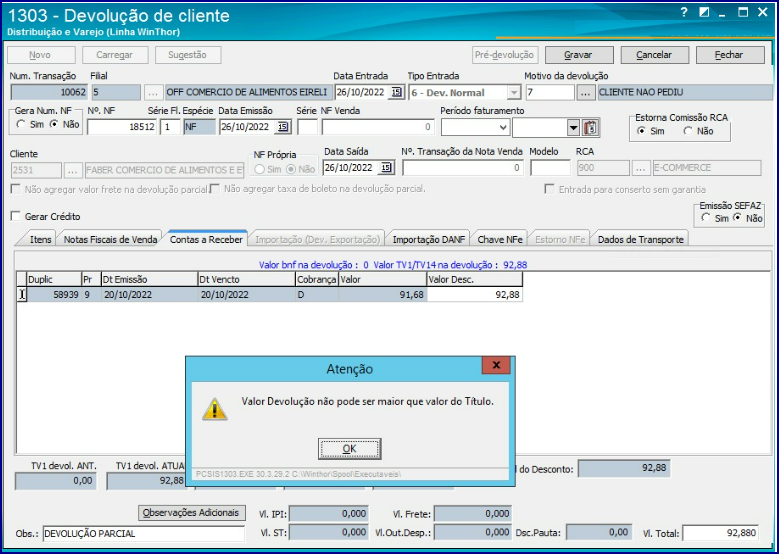The image size is (779, 554).
Task: Select Gera Num. NF Sim option
Action: tap(20, 124)
